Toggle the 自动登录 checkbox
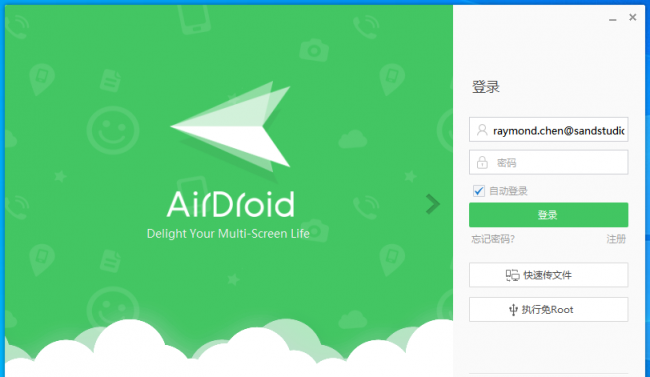Viewport: 650px width, 377px height. coord(479,191)
